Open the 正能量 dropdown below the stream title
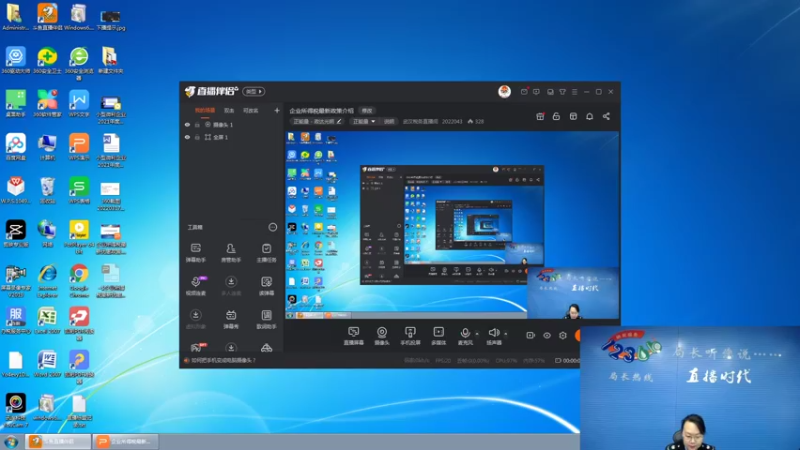 (x=364, y=121)
